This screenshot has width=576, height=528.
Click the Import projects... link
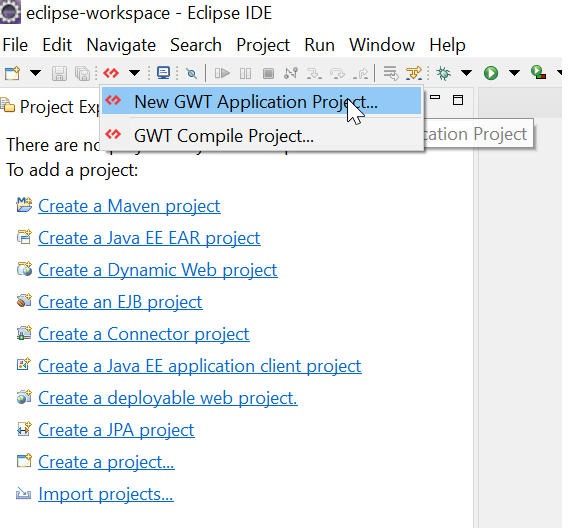pyautogui.click(x=106, y=494)
